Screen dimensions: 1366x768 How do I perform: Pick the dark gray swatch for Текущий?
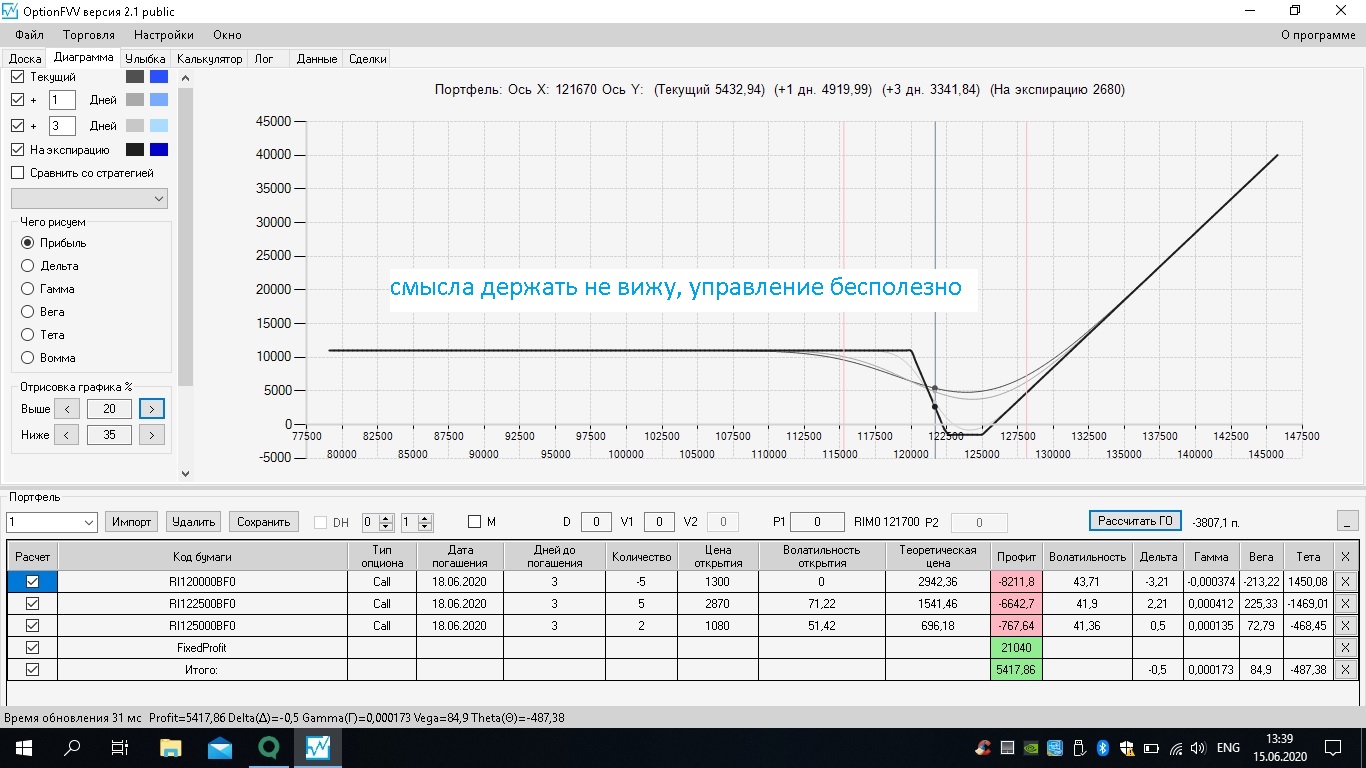point(135,76)
